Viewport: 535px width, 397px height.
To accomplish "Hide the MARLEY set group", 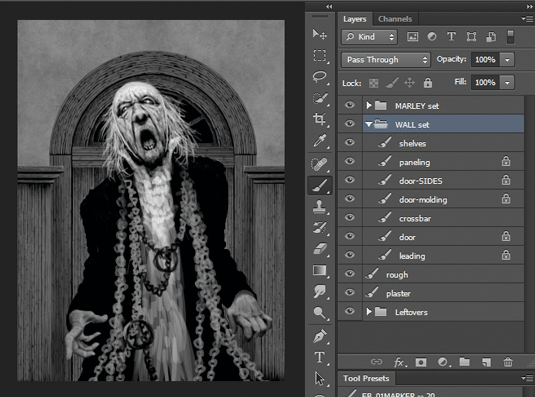I will pyautogui.click(x=349, y=105).
